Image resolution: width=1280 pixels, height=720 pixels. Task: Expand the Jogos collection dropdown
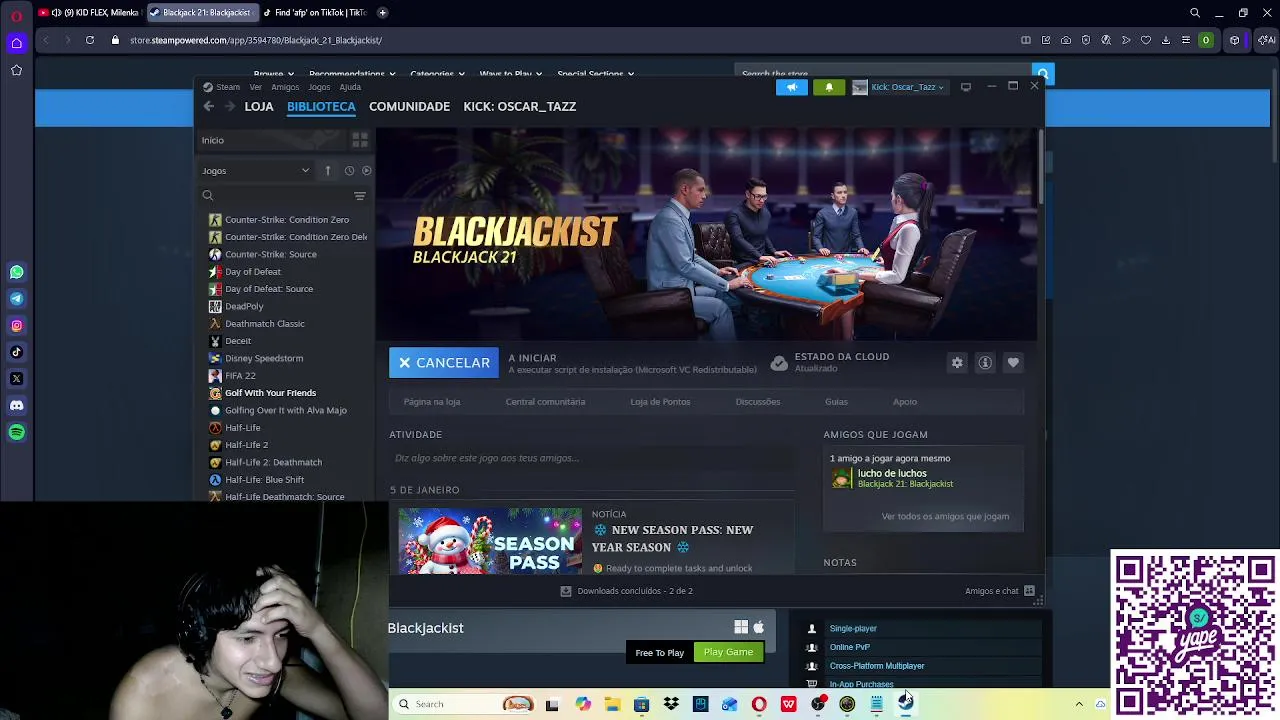(x=257, y=171)
